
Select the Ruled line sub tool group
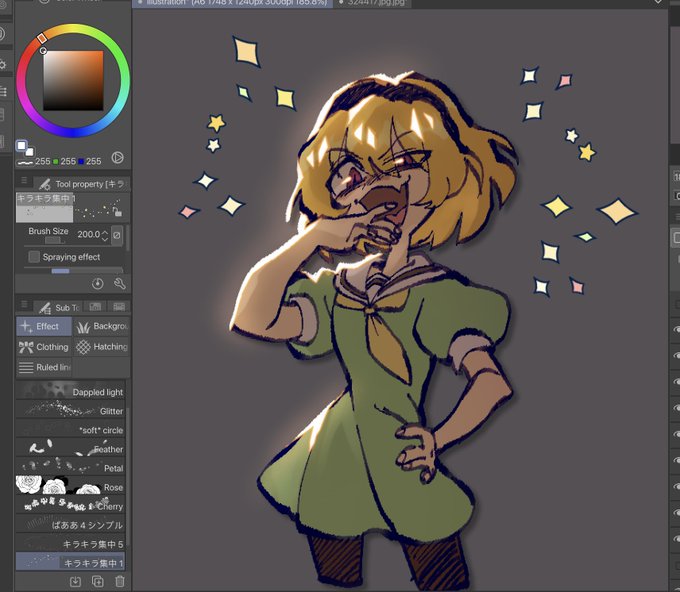[x=44, y=367]
